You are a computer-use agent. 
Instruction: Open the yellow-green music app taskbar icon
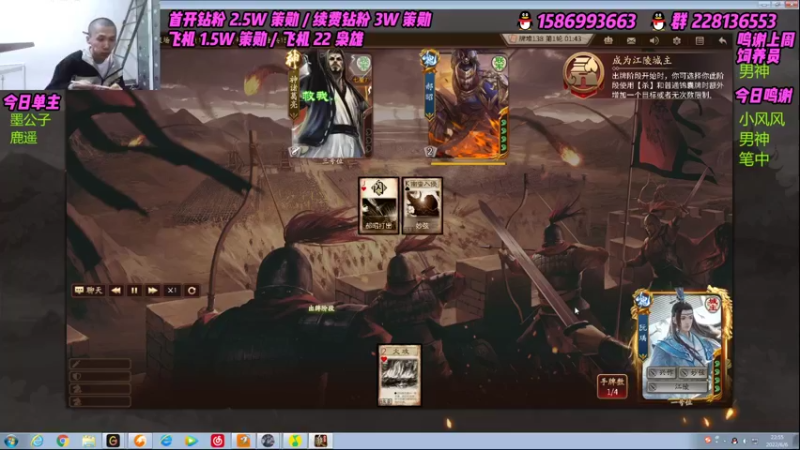tap(294, 441)
